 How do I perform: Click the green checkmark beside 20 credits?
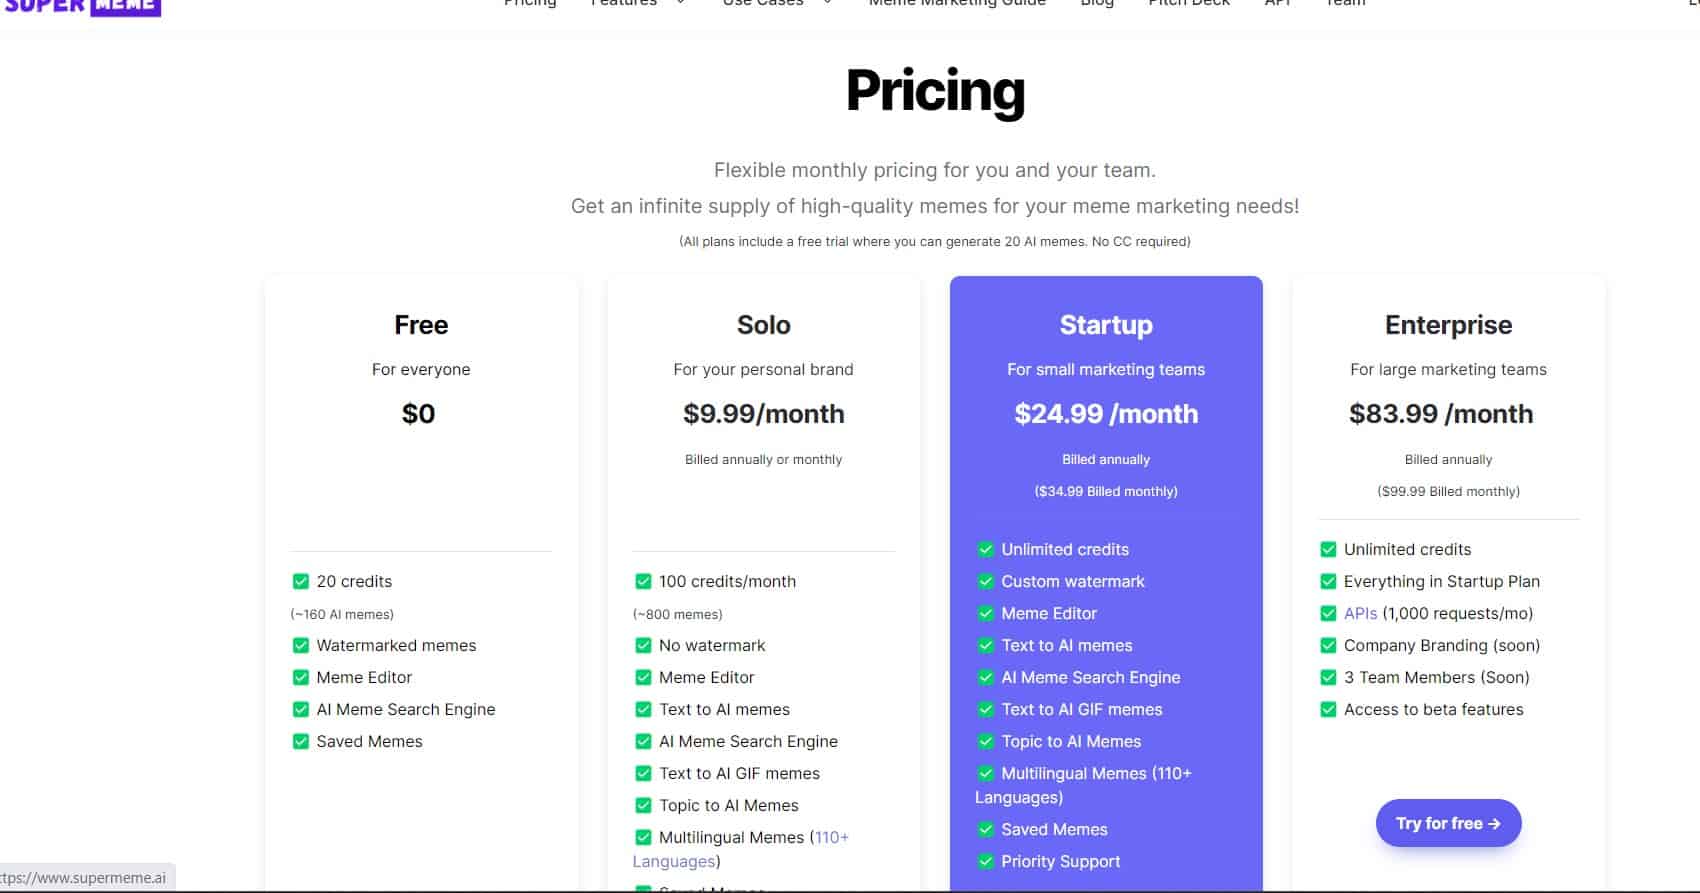pos(300,581)
